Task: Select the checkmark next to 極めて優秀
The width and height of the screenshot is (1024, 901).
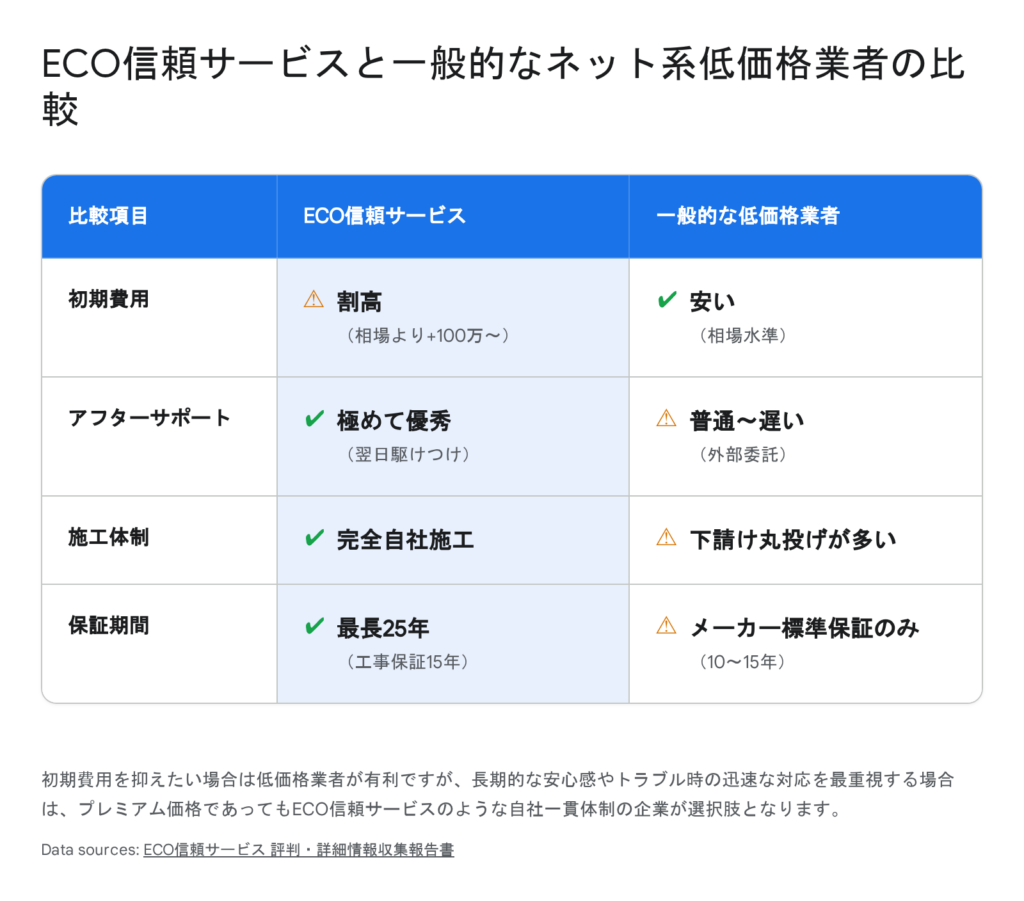Action: [314, 420]
